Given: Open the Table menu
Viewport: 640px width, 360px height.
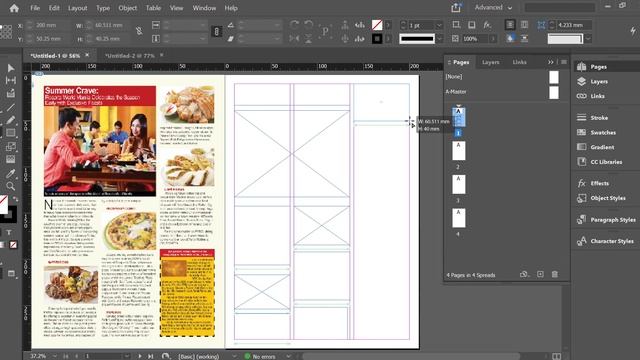Looking at the screenshot, I should coord(153,8).
